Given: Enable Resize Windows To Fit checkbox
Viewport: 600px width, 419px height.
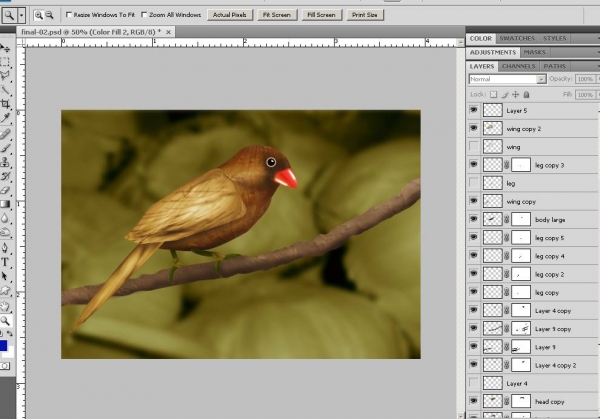Looking at the screenshot, I should 69,15.
